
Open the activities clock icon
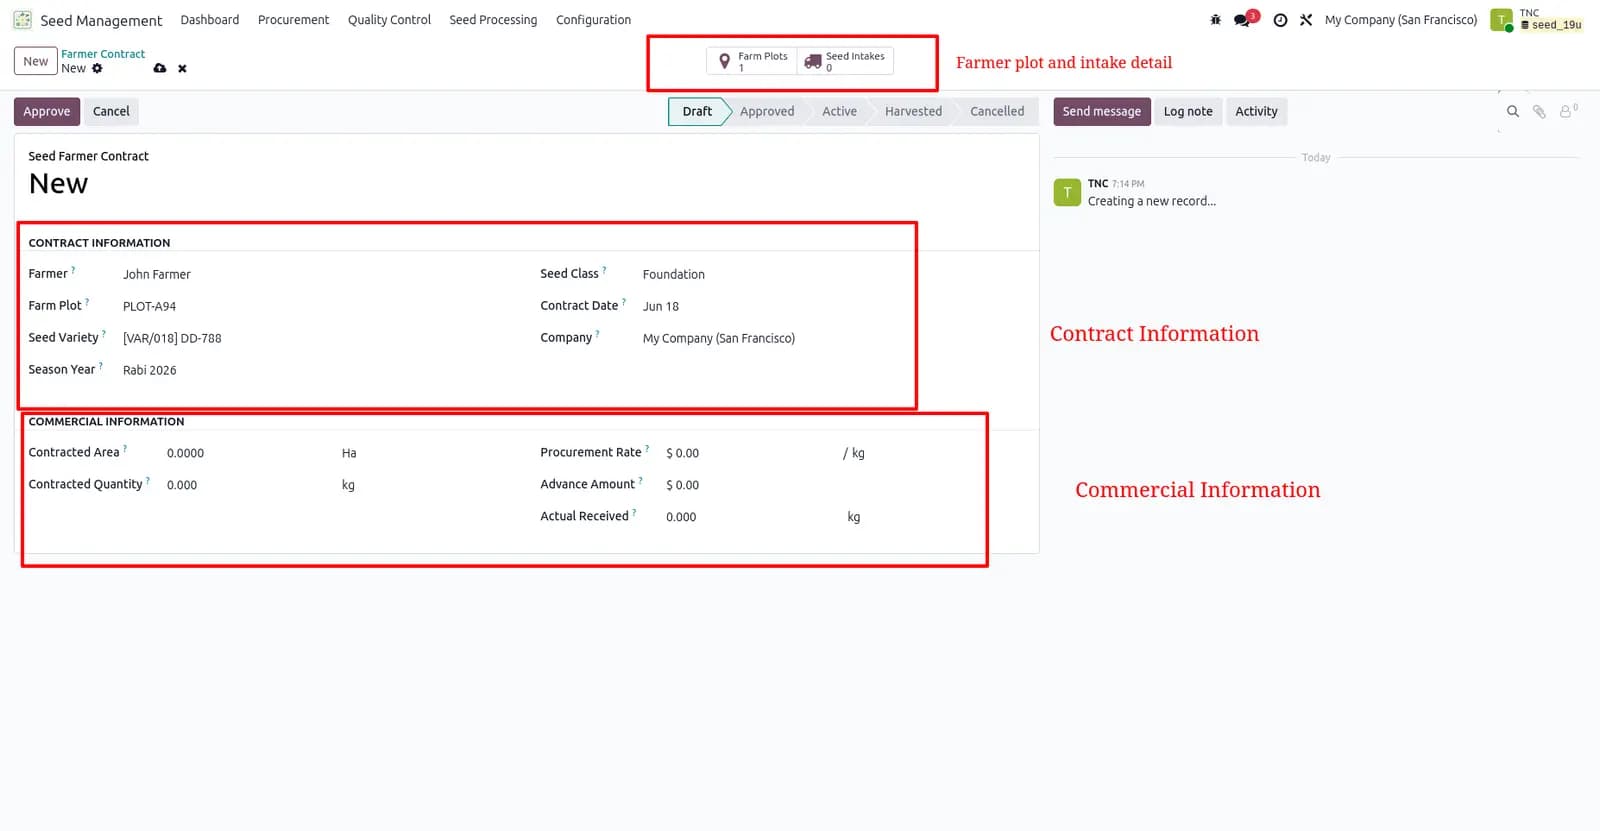(x=1280, y=20)
